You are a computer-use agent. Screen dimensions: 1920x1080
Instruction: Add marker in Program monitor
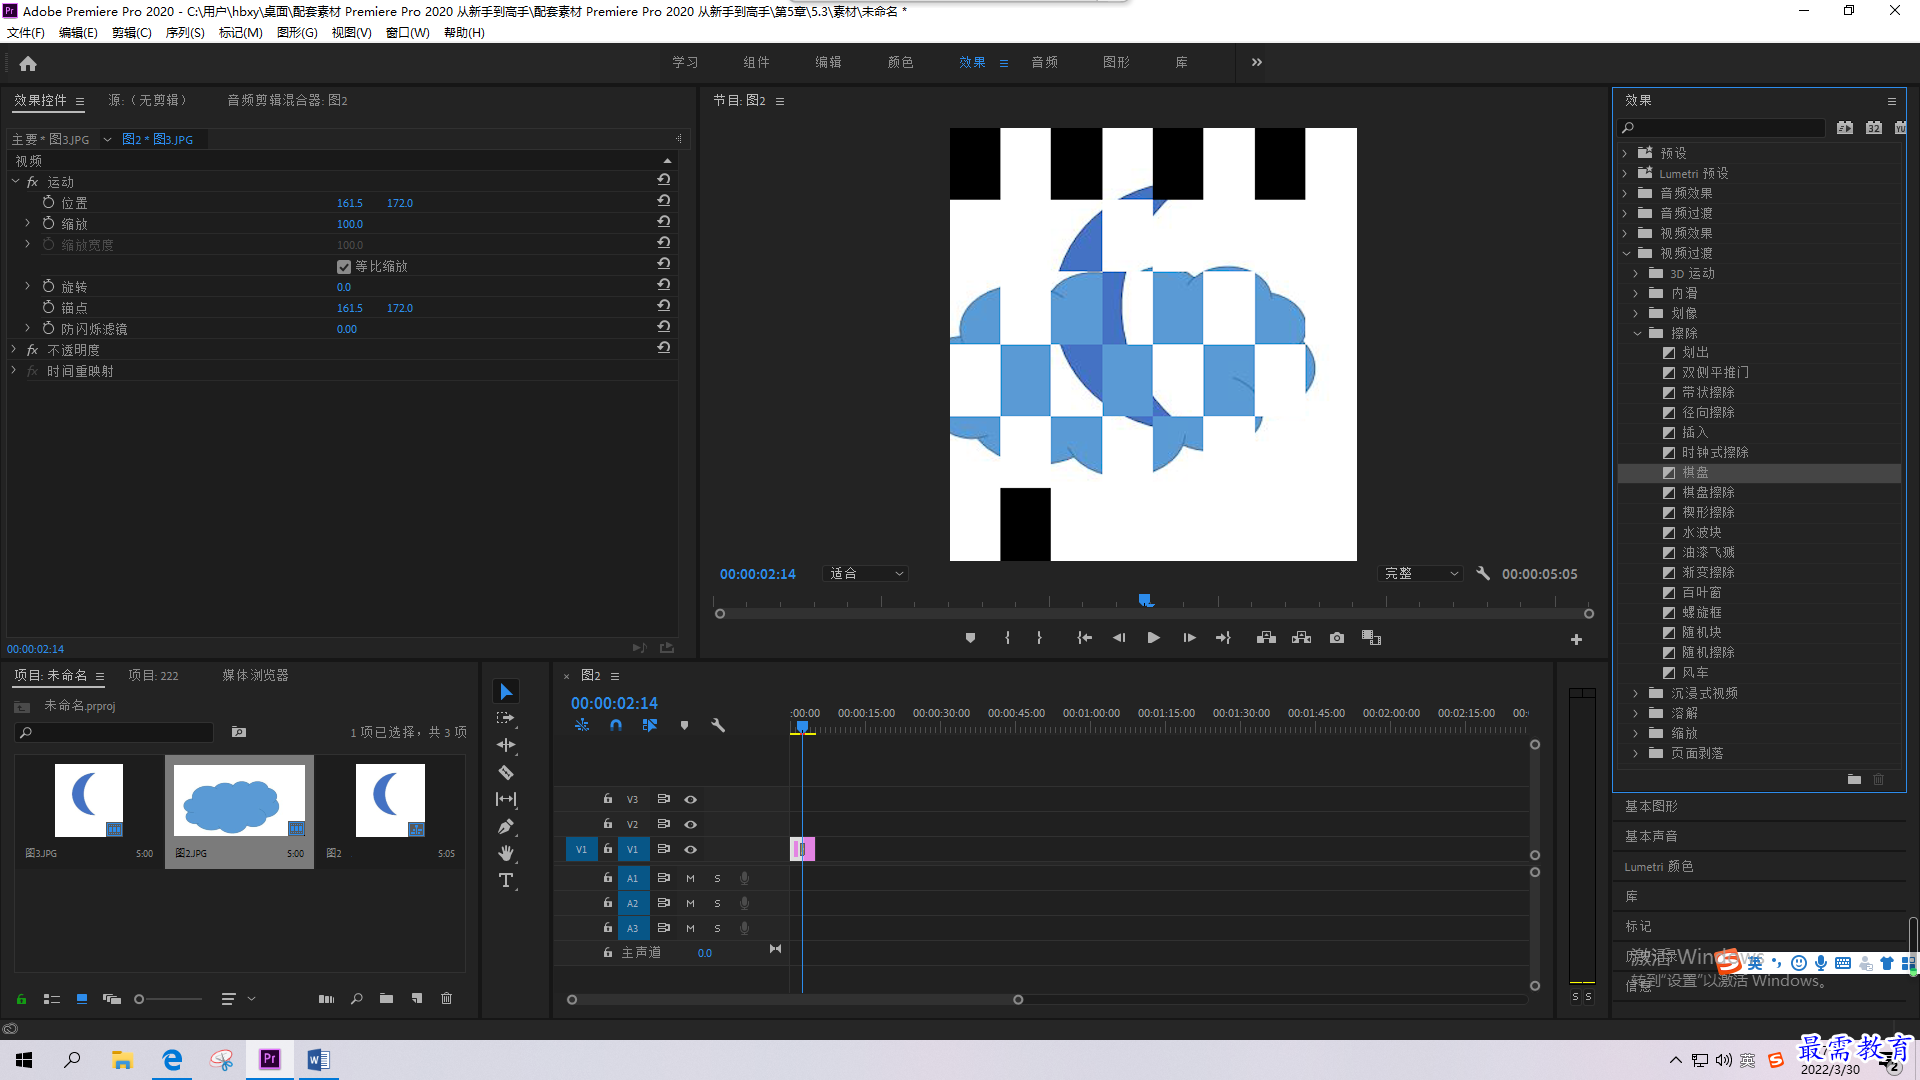tap(970, 638)
